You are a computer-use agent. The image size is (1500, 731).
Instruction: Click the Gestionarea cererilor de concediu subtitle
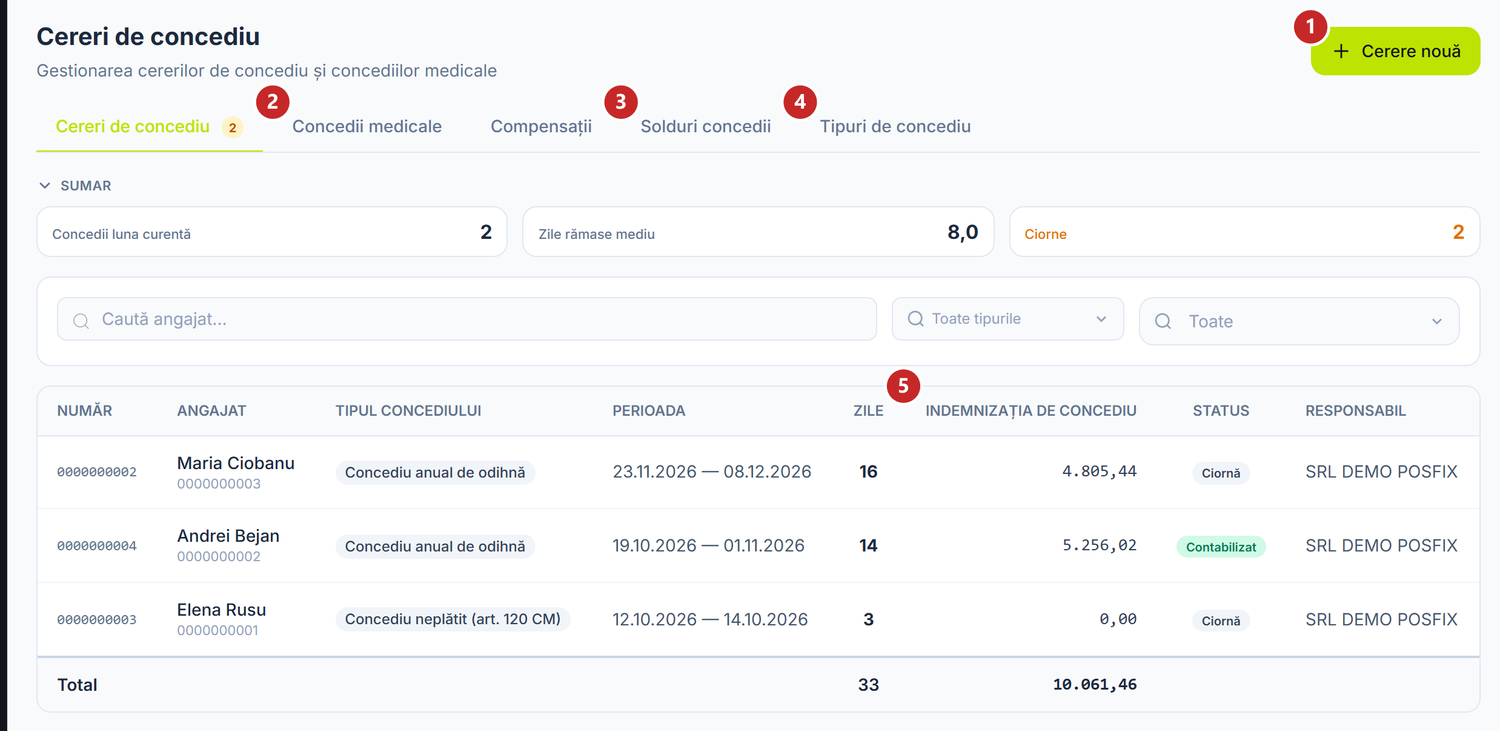click(x=267, y=71)
